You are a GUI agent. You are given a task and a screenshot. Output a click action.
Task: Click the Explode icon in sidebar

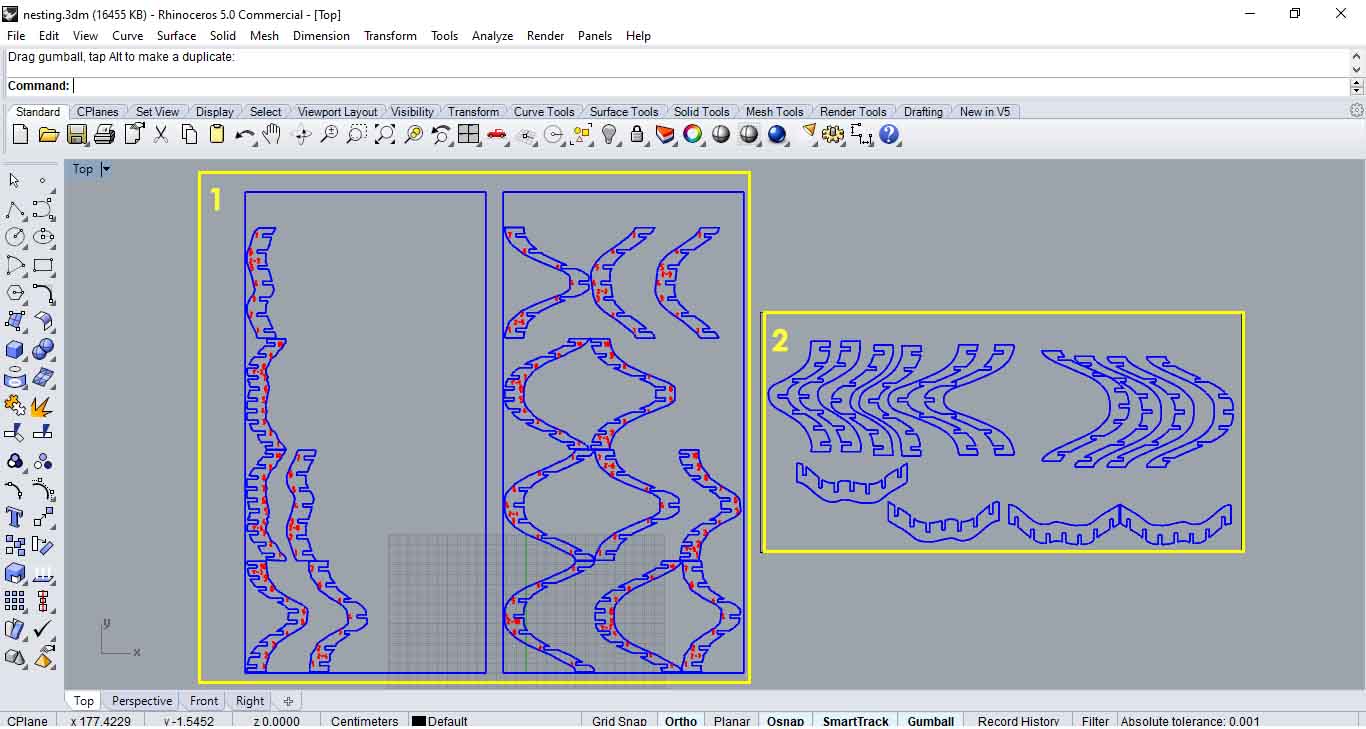coord(42,406)
